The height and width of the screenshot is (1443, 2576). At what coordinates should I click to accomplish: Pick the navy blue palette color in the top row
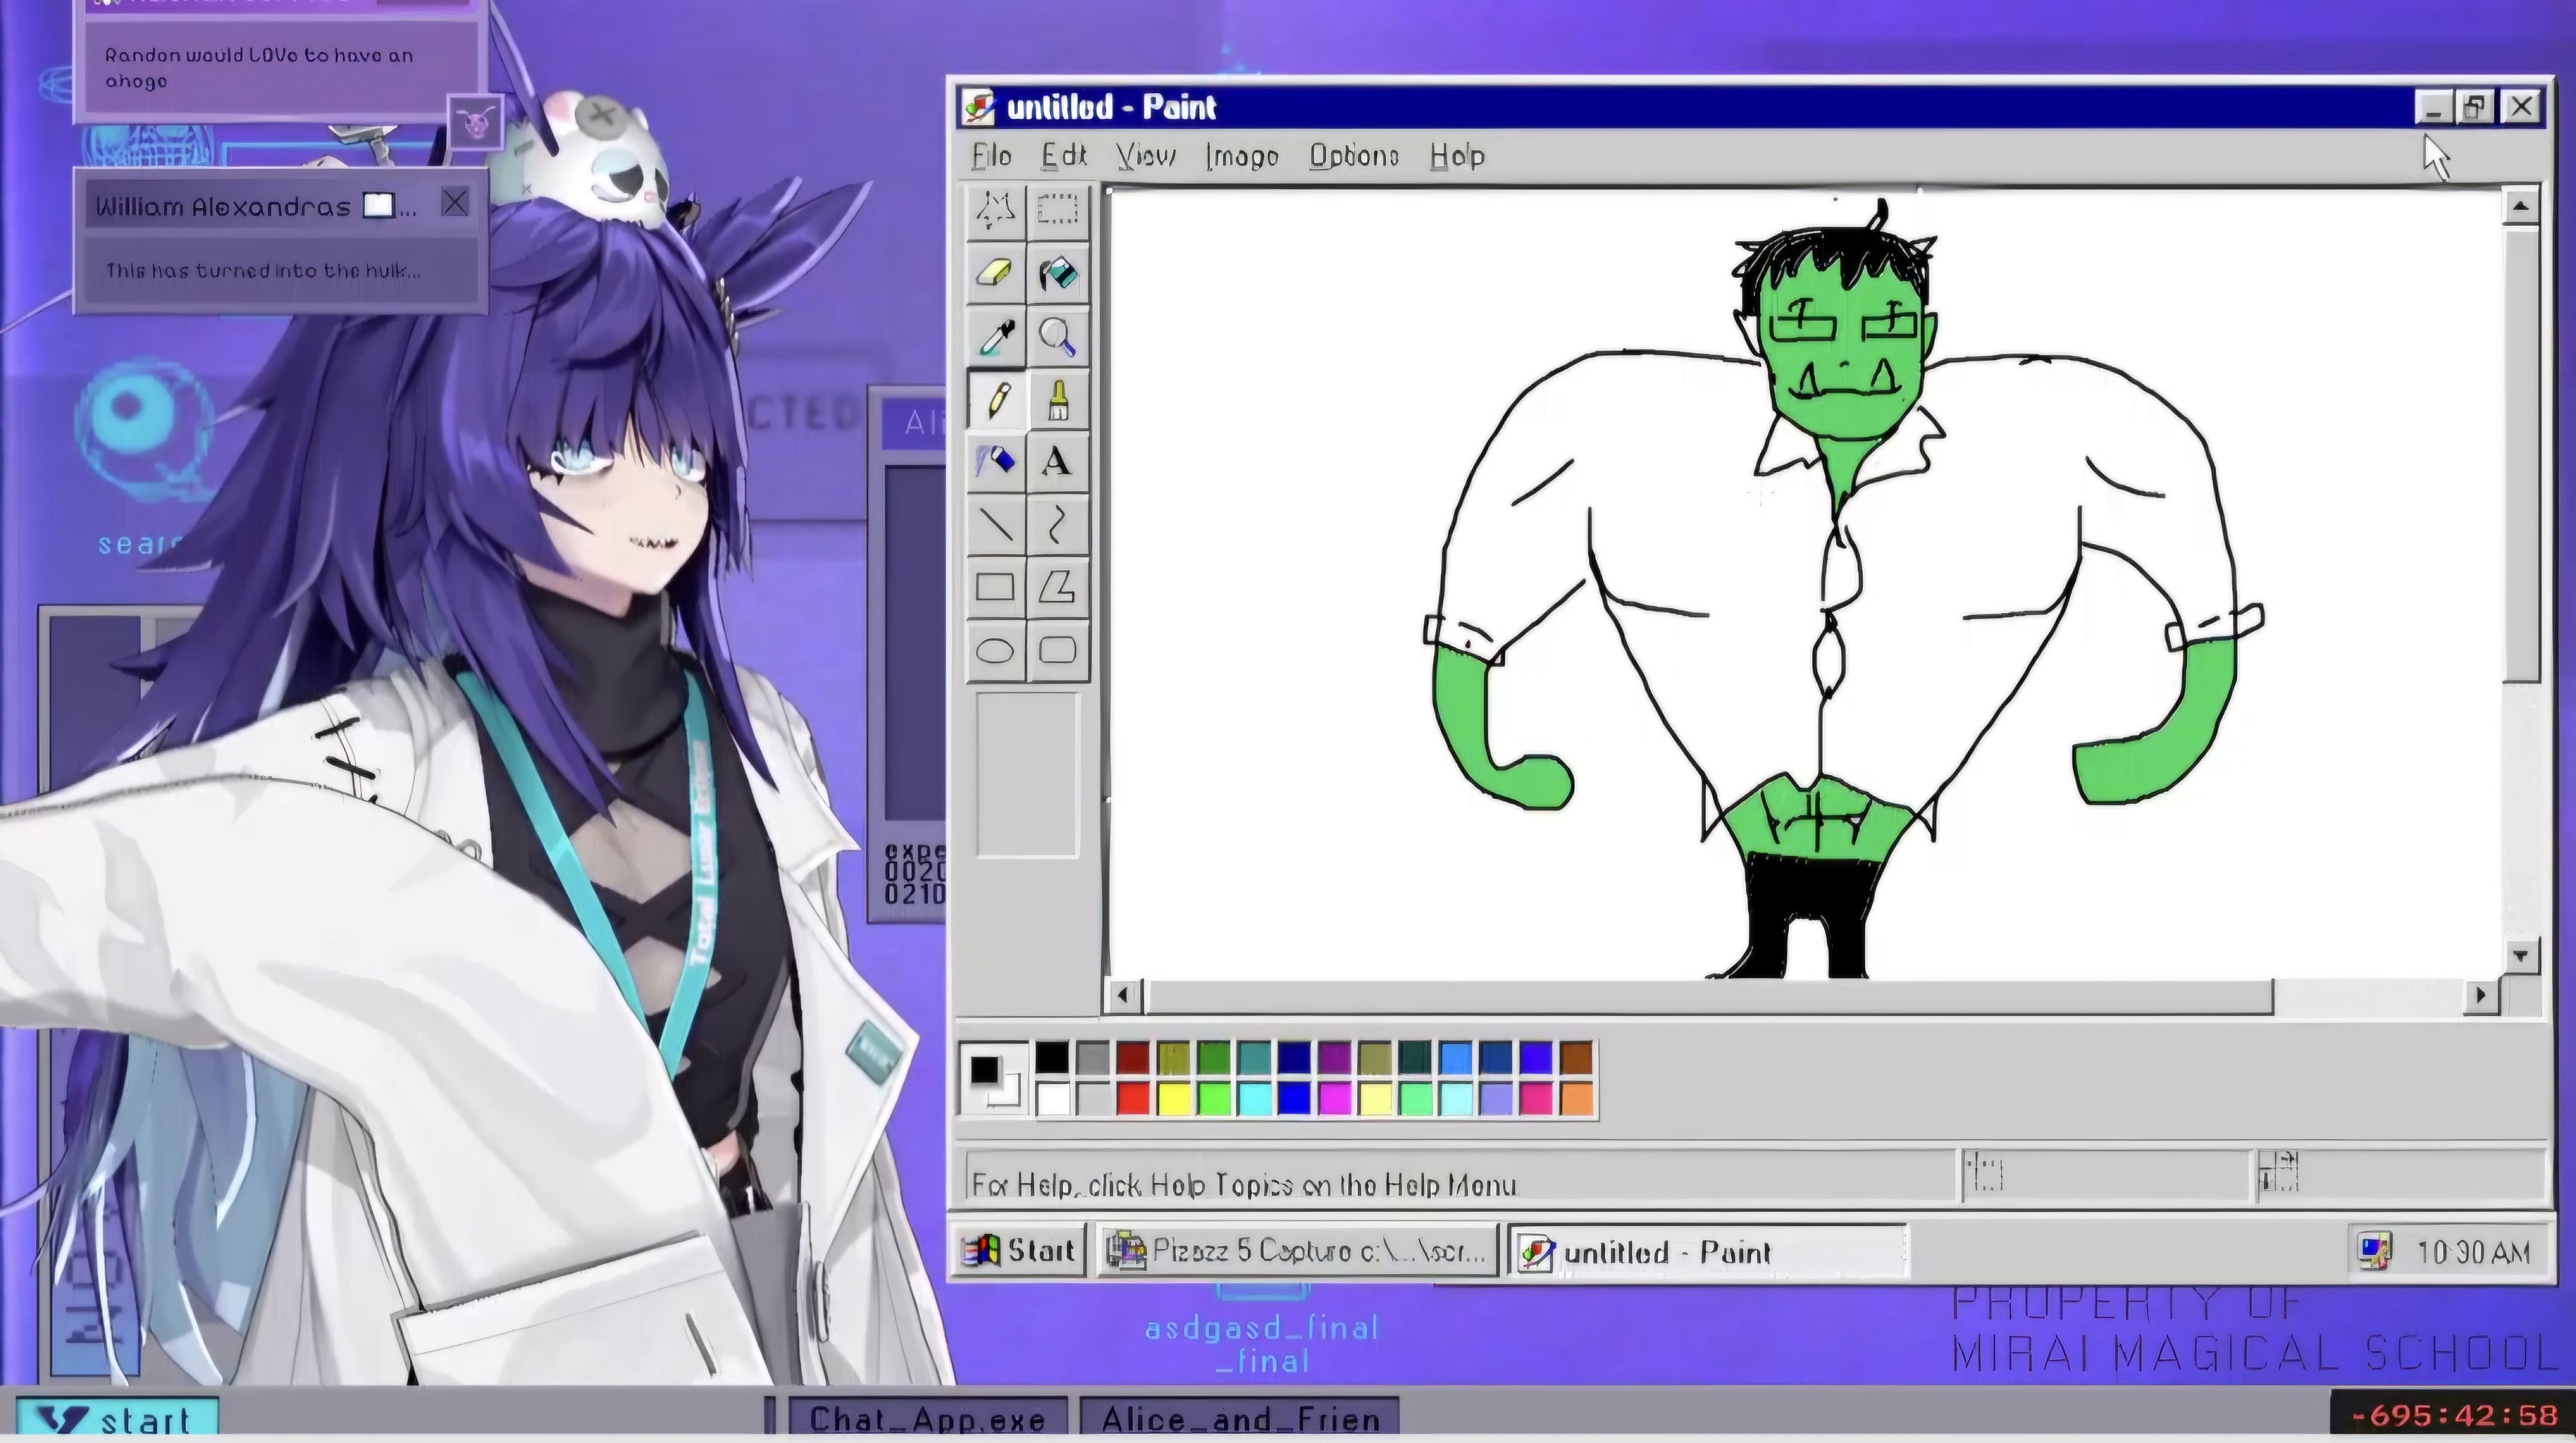pyautogui.click(x=1294, y=1058)
